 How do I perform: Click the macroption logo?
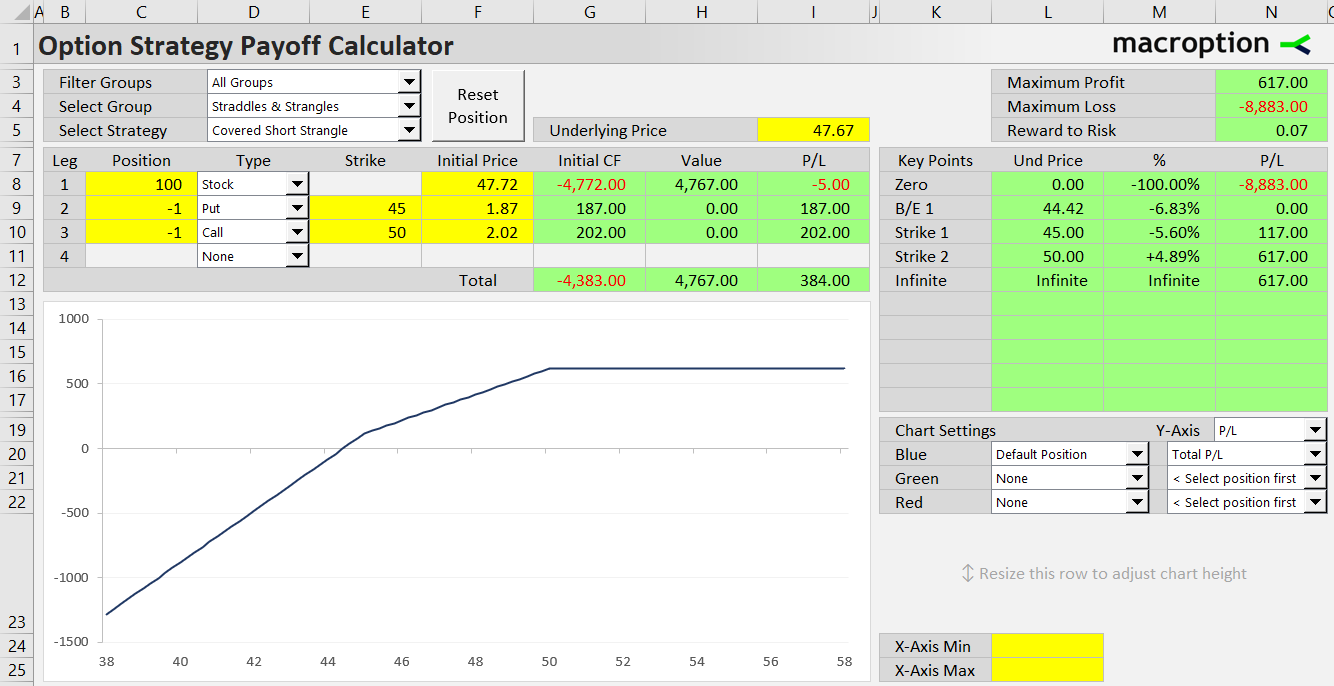coord(1211,44)
